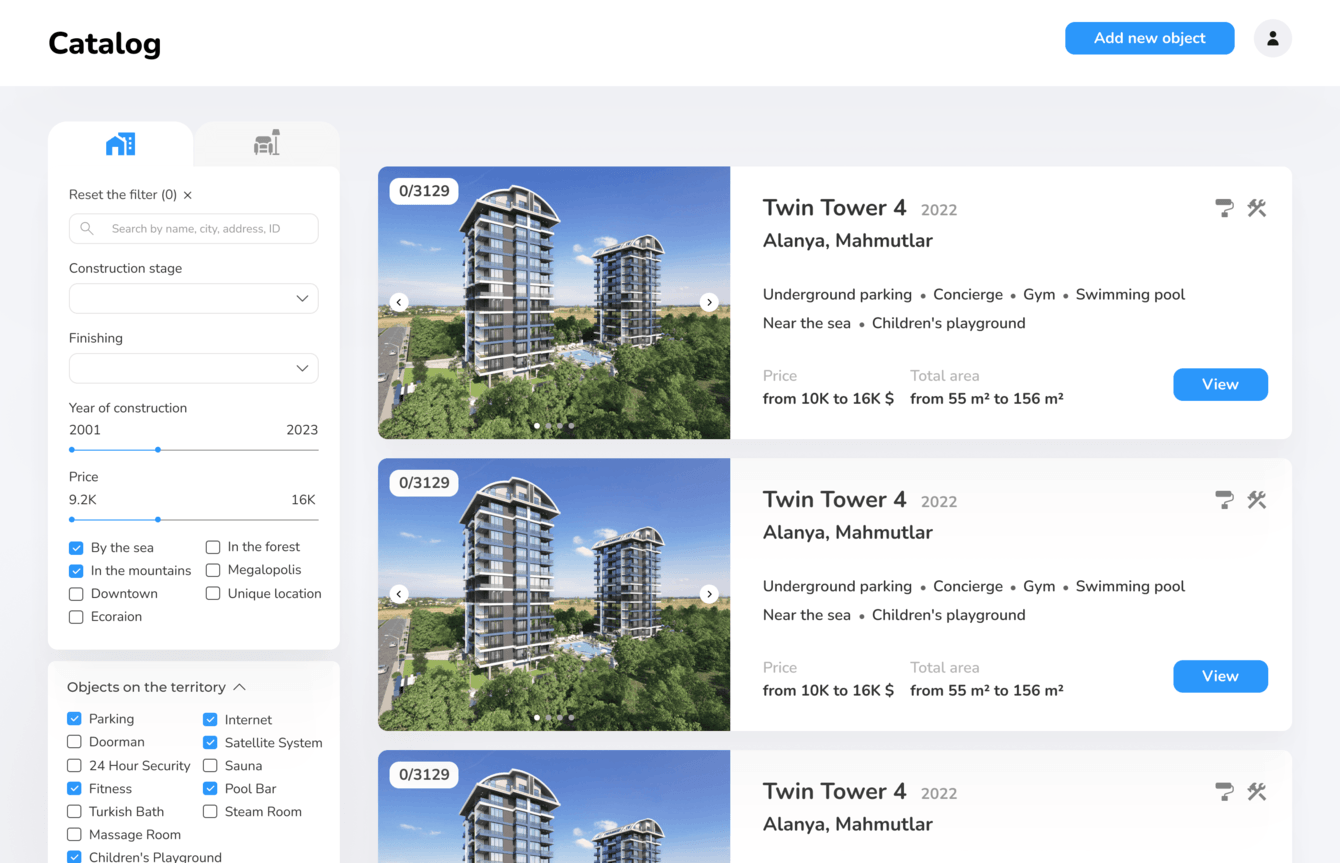Show previous photo of first listing
Screen dimensions: 1340x863
(x=399, y=302)
